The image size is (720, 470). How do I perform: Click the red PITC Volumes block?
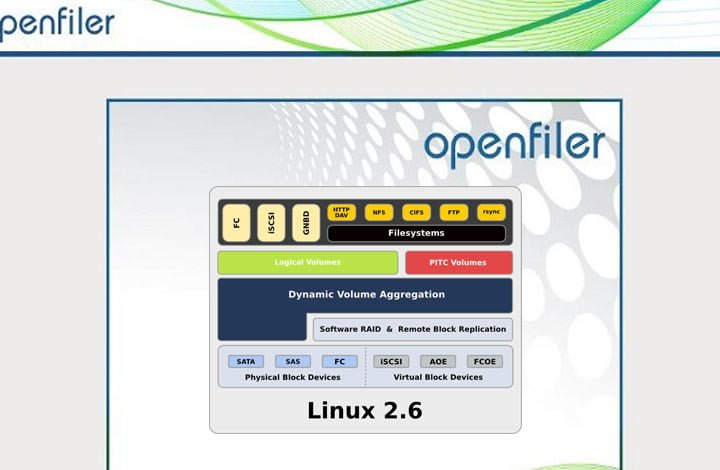click(459, 263)
